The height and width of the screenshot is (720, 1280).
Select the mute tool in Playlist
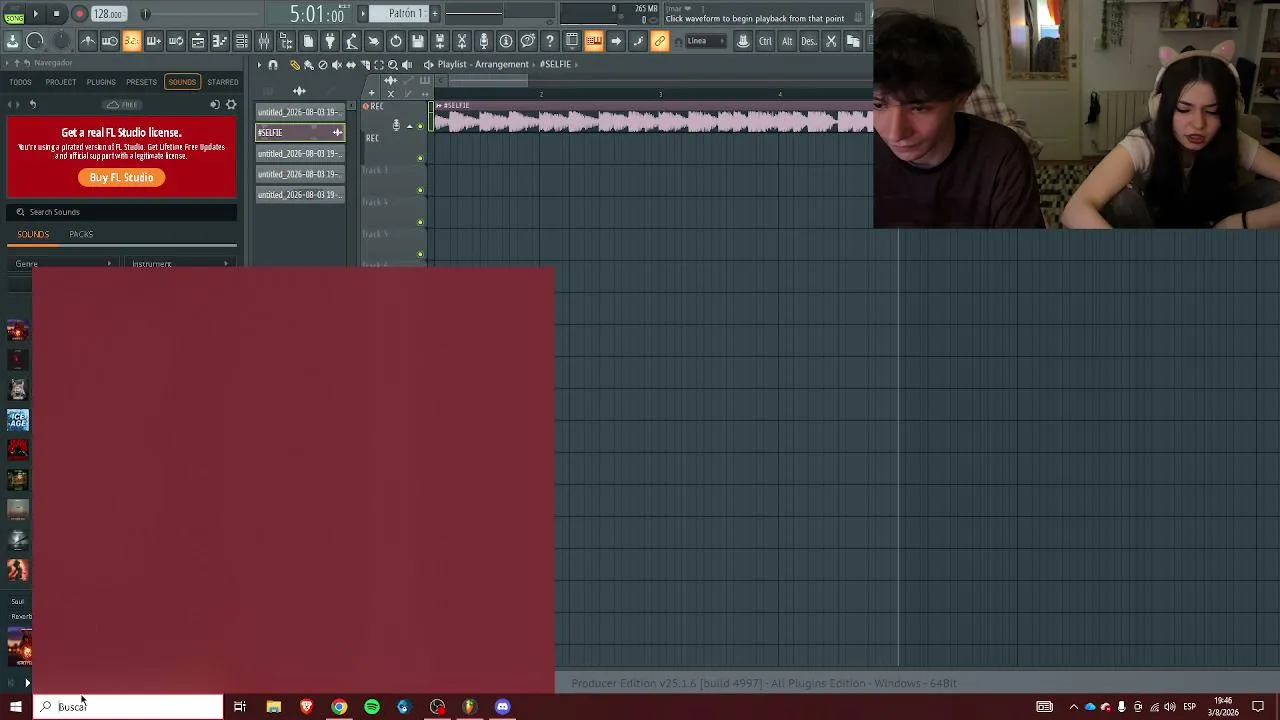(336, 65)
